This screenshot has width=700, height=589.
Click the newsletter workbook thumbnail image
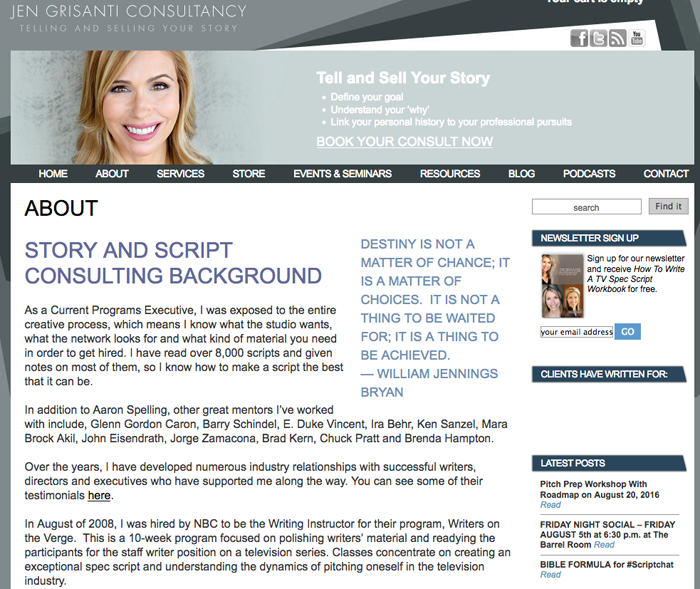coord(562,286)
